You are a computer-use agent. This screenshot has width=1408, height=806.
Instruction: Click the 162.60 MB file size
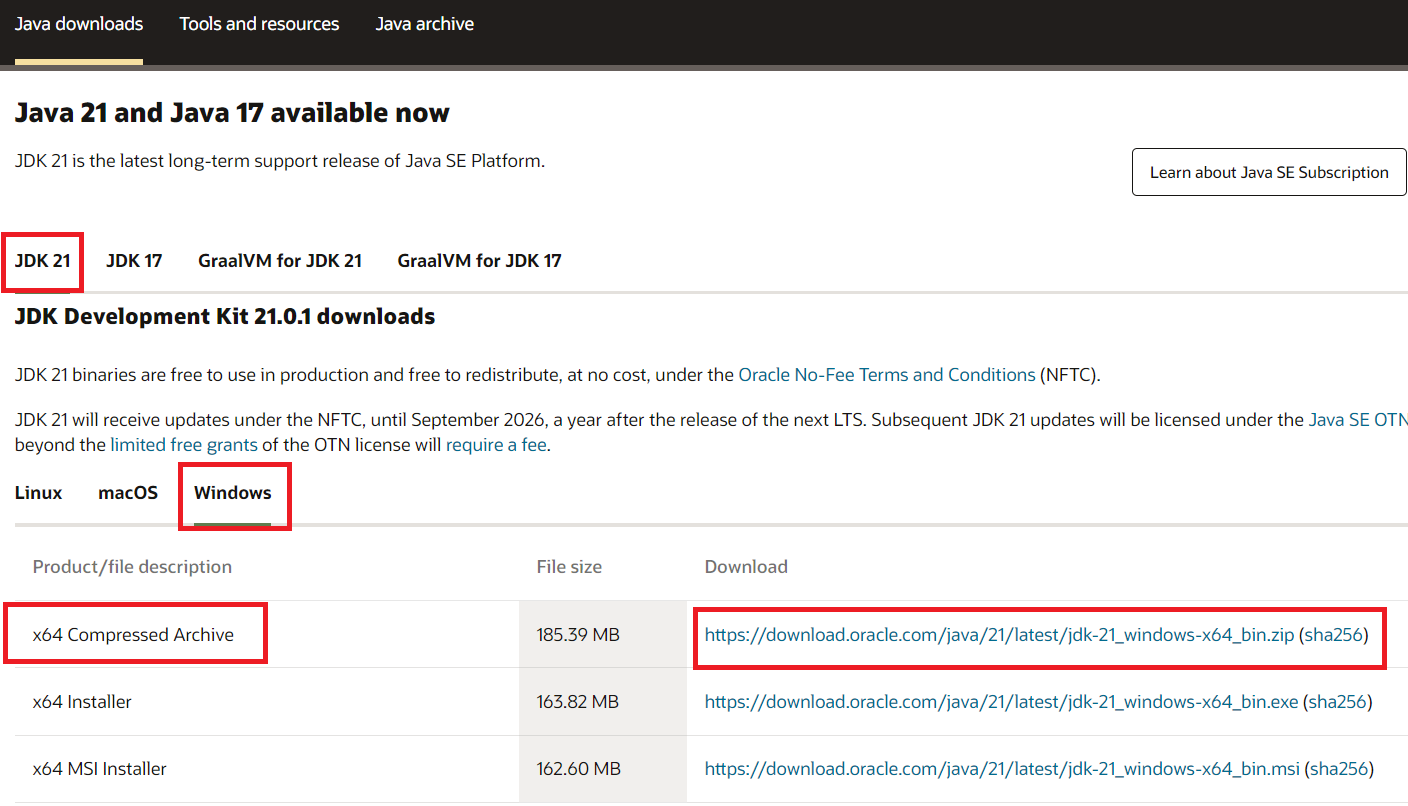coord(579,769)
